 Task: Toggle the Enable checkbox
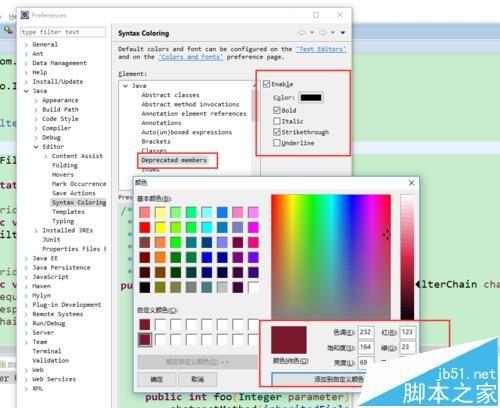(x=266, y=84)
